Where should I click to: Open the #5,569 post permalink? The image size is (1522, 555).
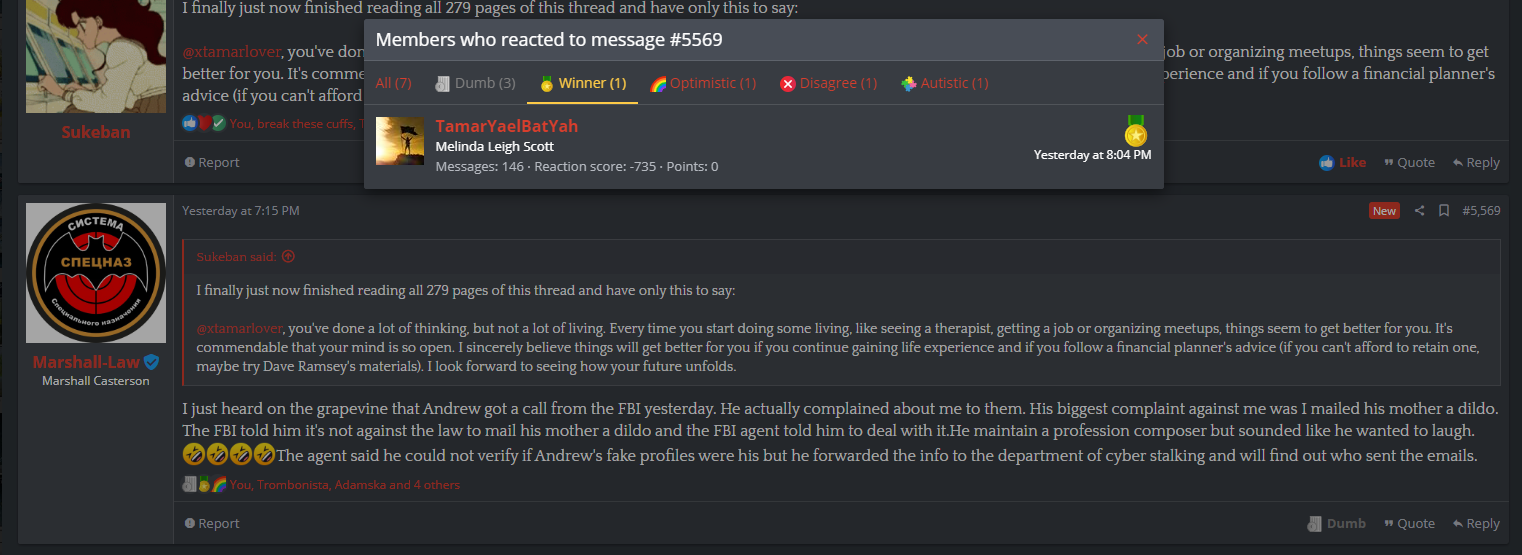[x=1481, y=210]
